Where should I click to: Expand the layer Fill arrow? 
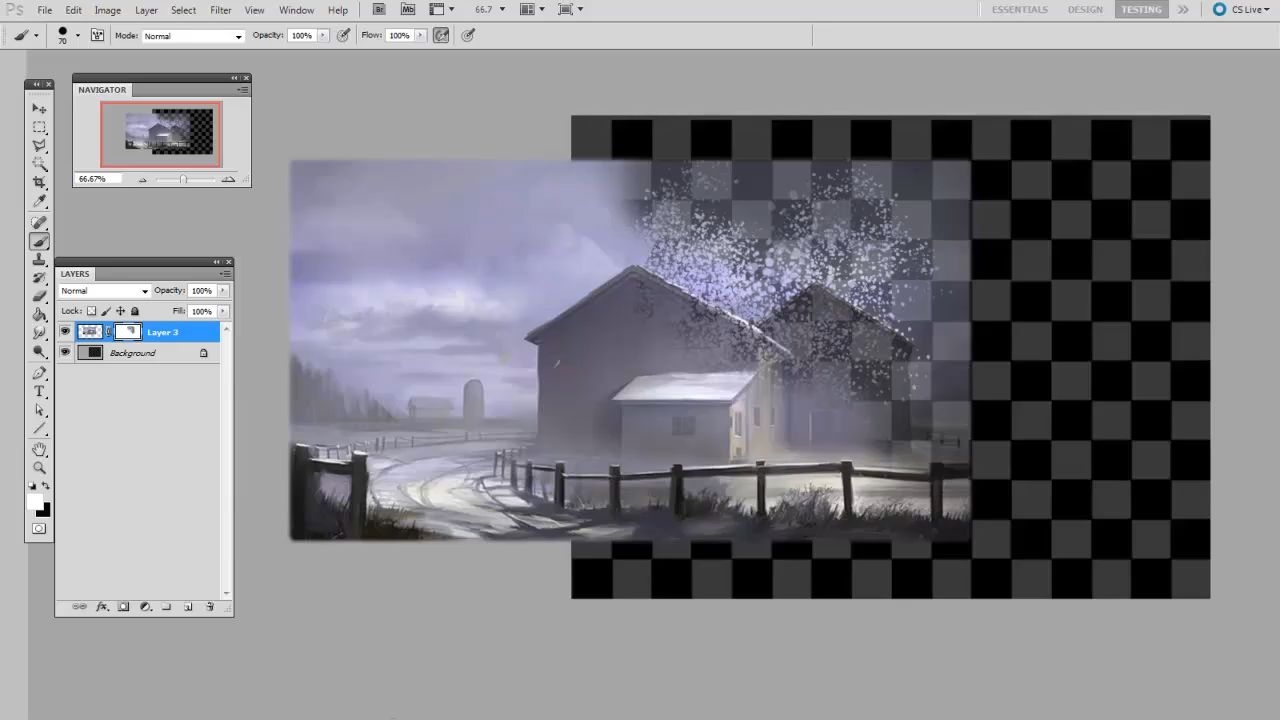[x=223, y=311]
